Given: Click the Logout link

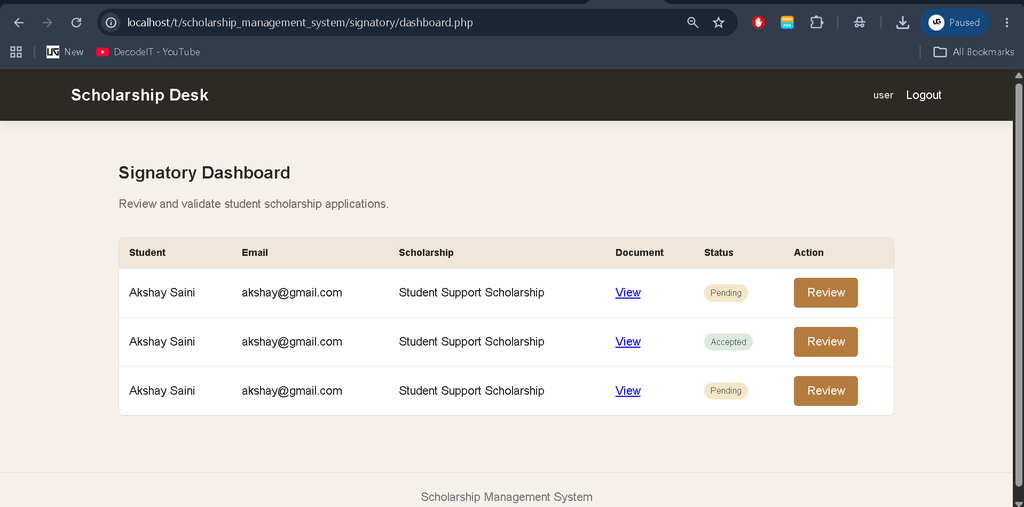Looking at the screenshot, I should coord(923,95).
